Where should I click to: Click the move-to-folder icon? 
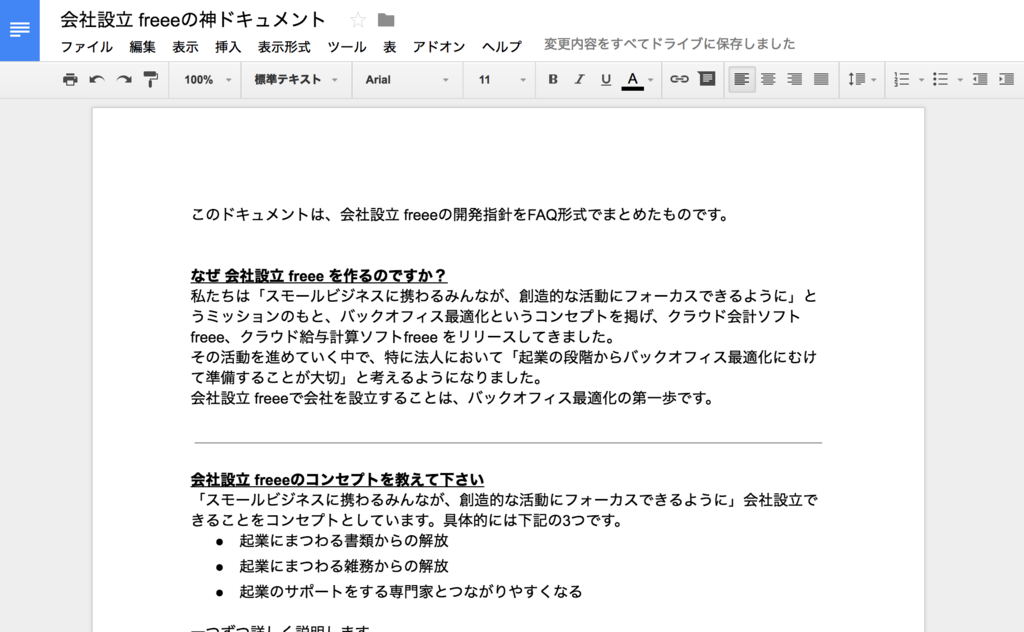tap(386, 20)
